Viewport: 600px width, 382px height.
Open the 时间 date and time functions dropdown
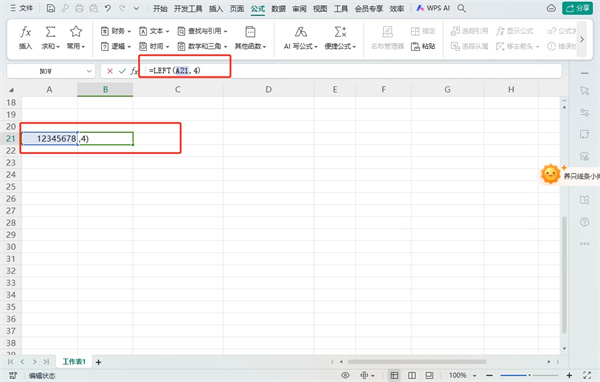(x=154, y=46)
